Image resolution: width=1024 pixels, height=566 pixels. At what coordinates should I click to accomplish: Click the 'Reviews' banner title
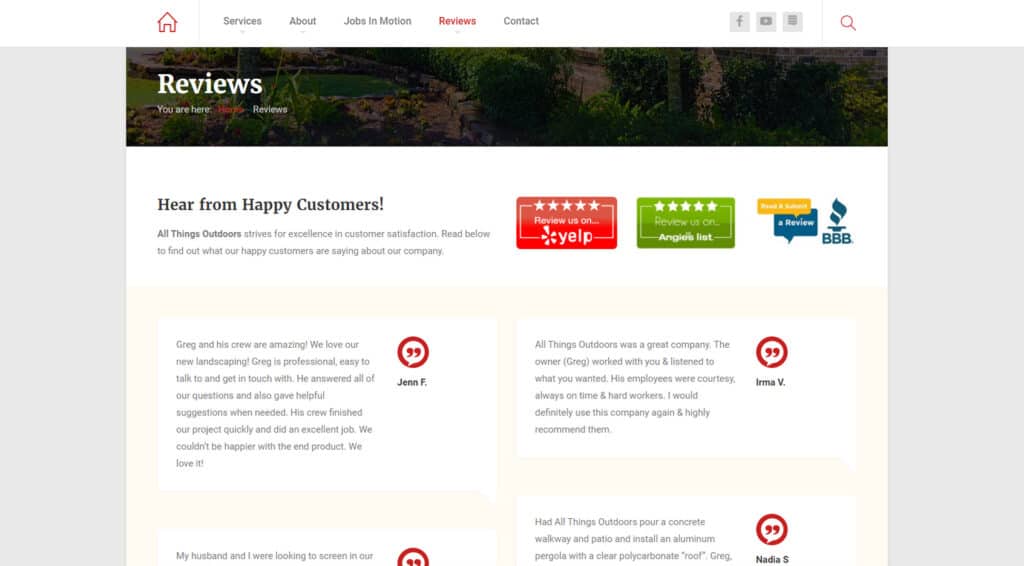pyautogui.click(x=210, y=84)
